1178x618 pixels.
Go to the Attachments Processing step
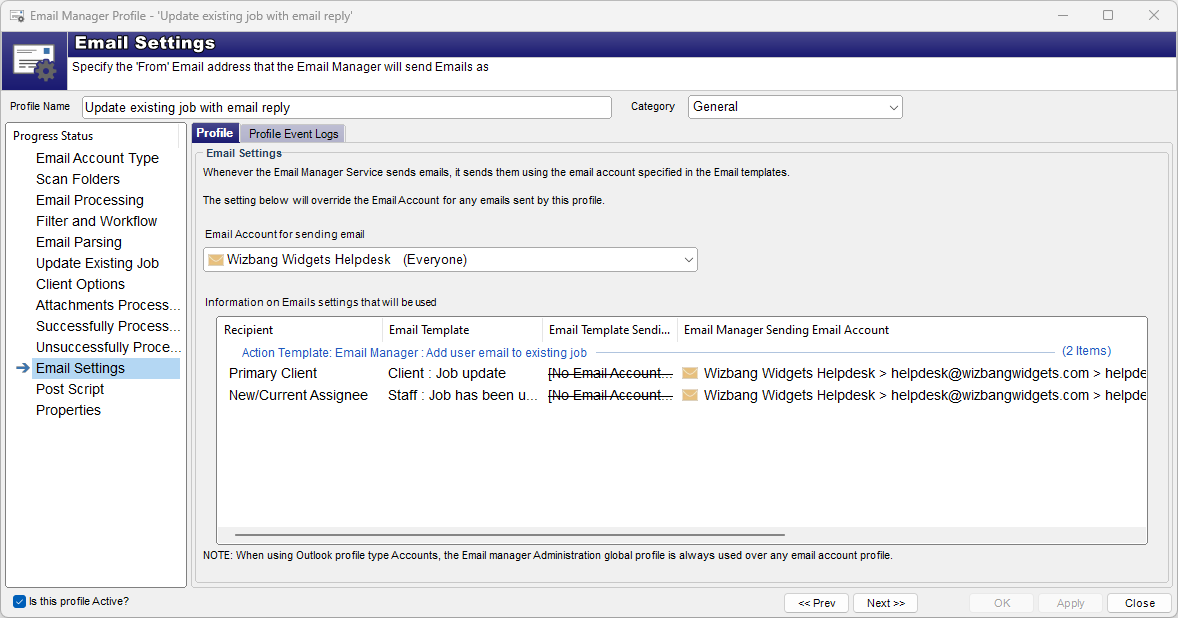(108, 306)
